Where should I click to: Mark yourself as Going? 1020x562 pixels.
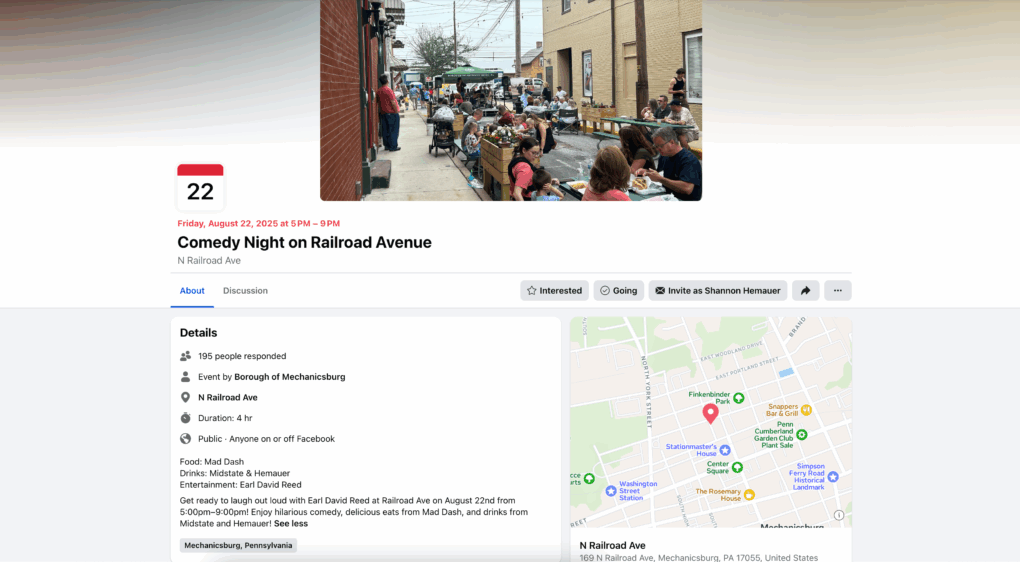click(619, 291)
